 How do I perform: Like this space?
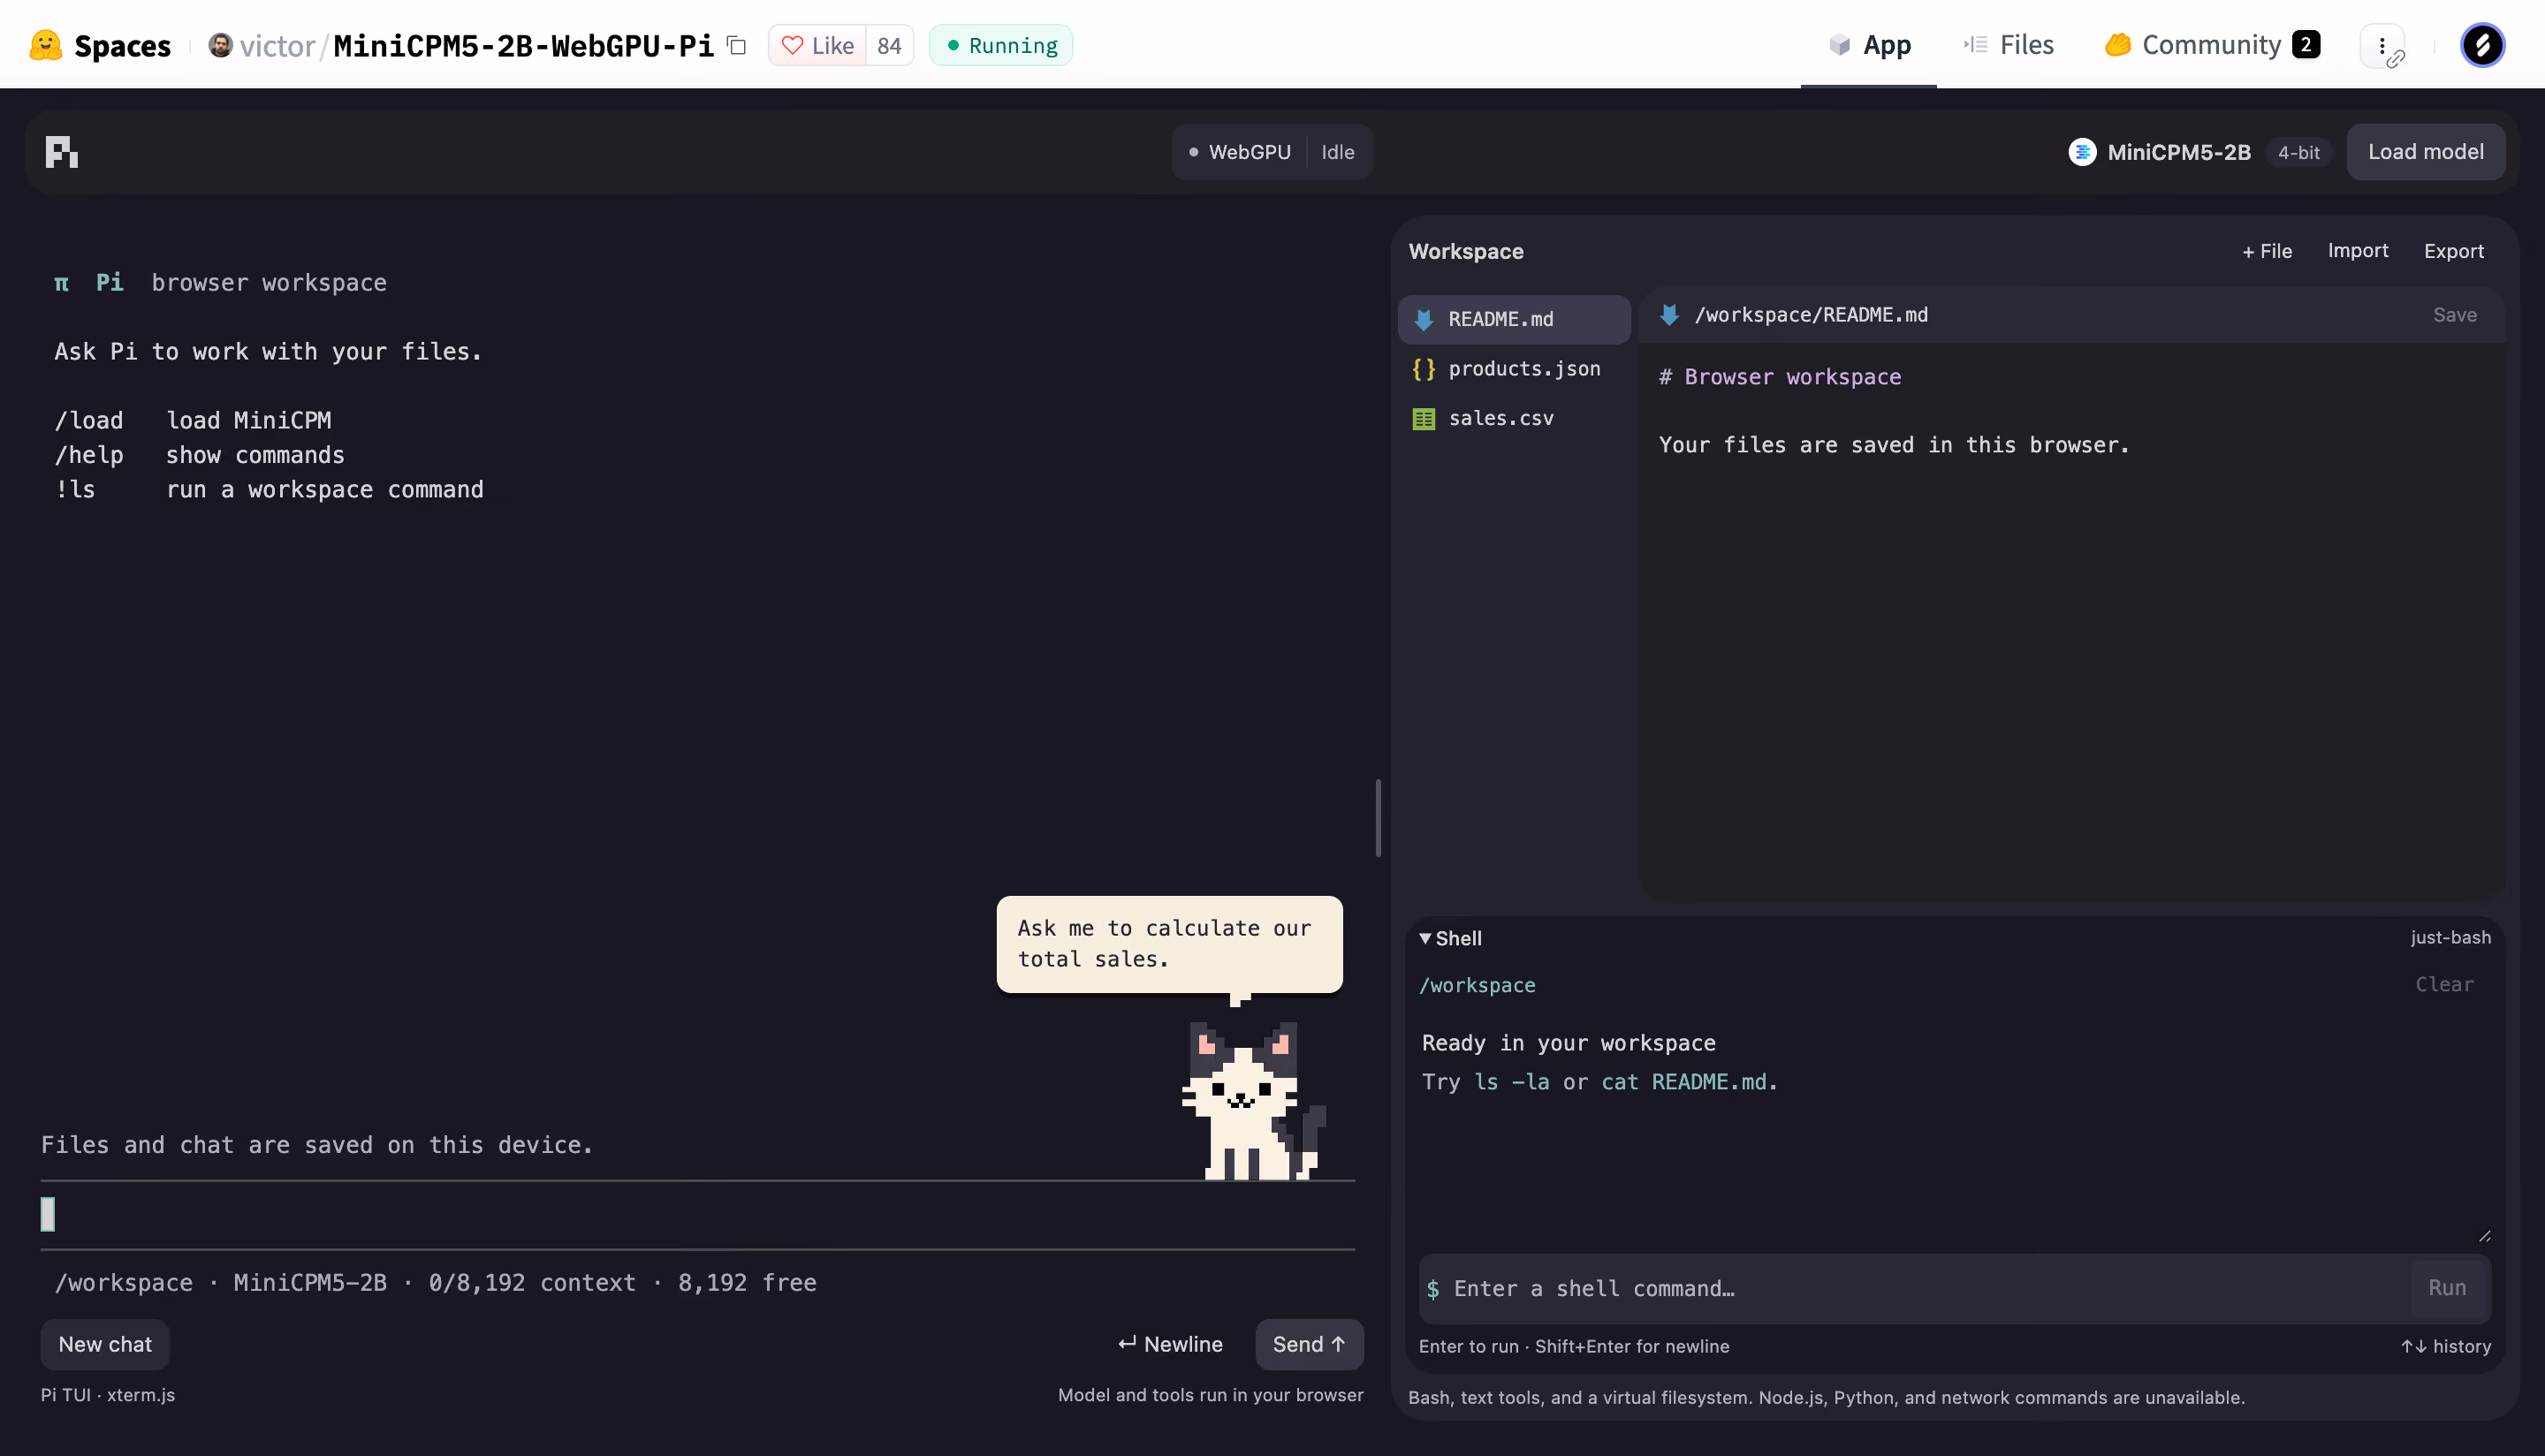pyautogui.click(x=817, y=45)
